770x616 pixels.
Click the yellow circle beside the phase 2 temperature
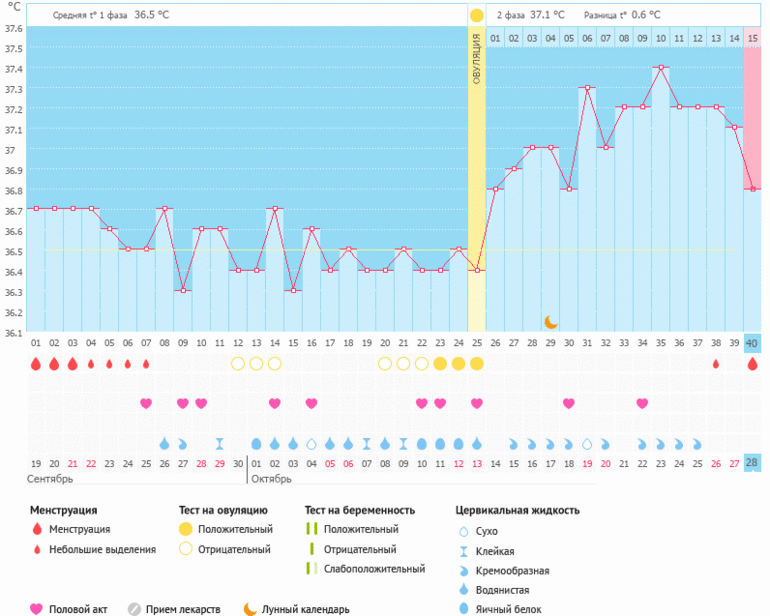[x=477, y=15]
